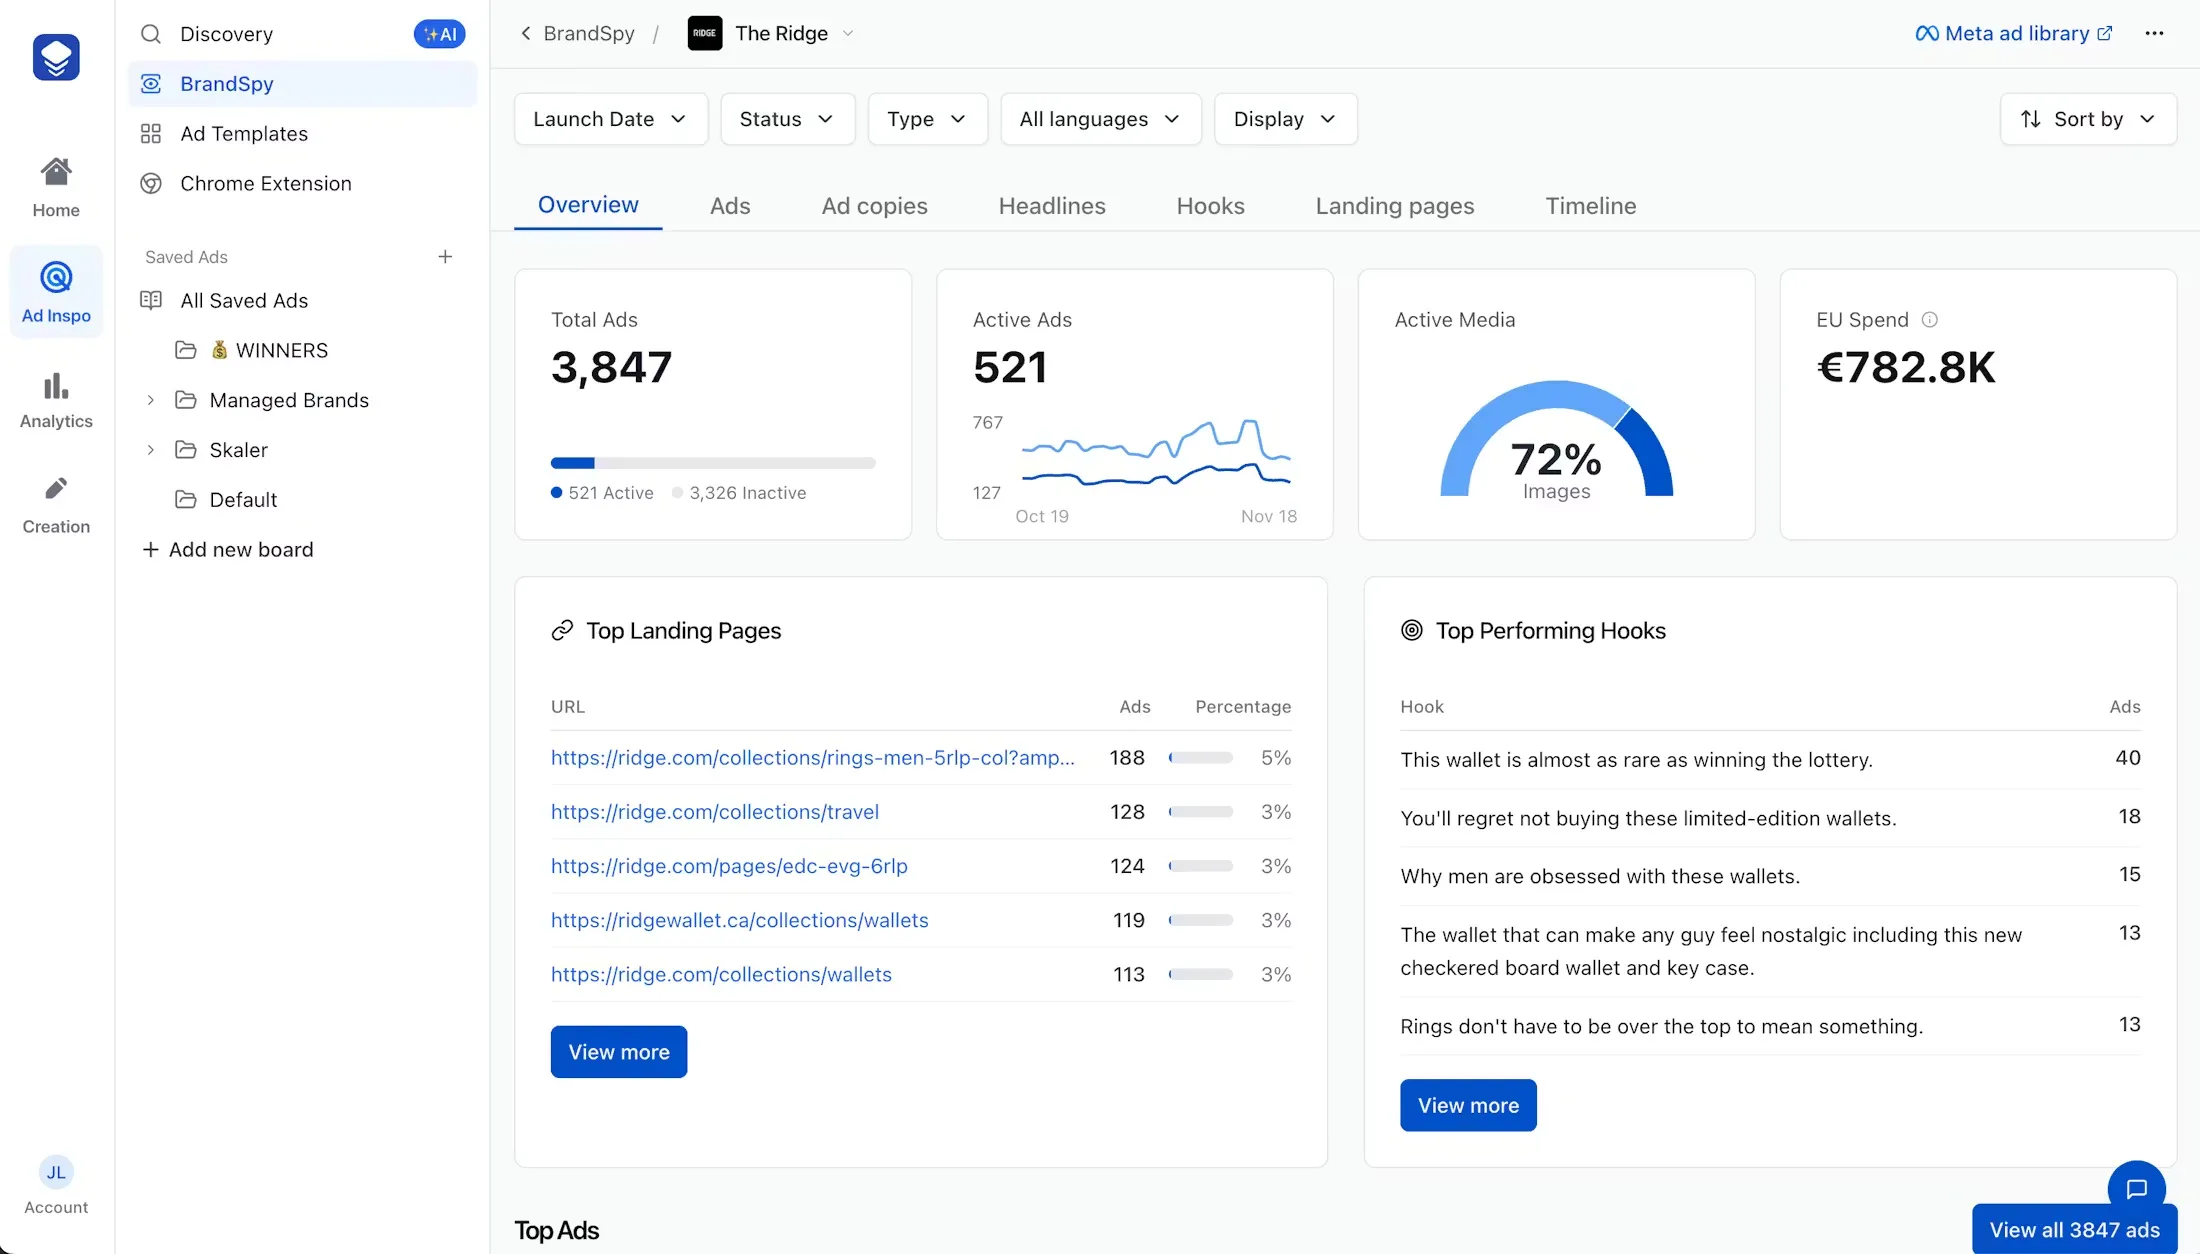Screen dimensions: 2200x1254
Task: Expand the Skaler folder
Action: pyautogui.click(x=151, y=450)
